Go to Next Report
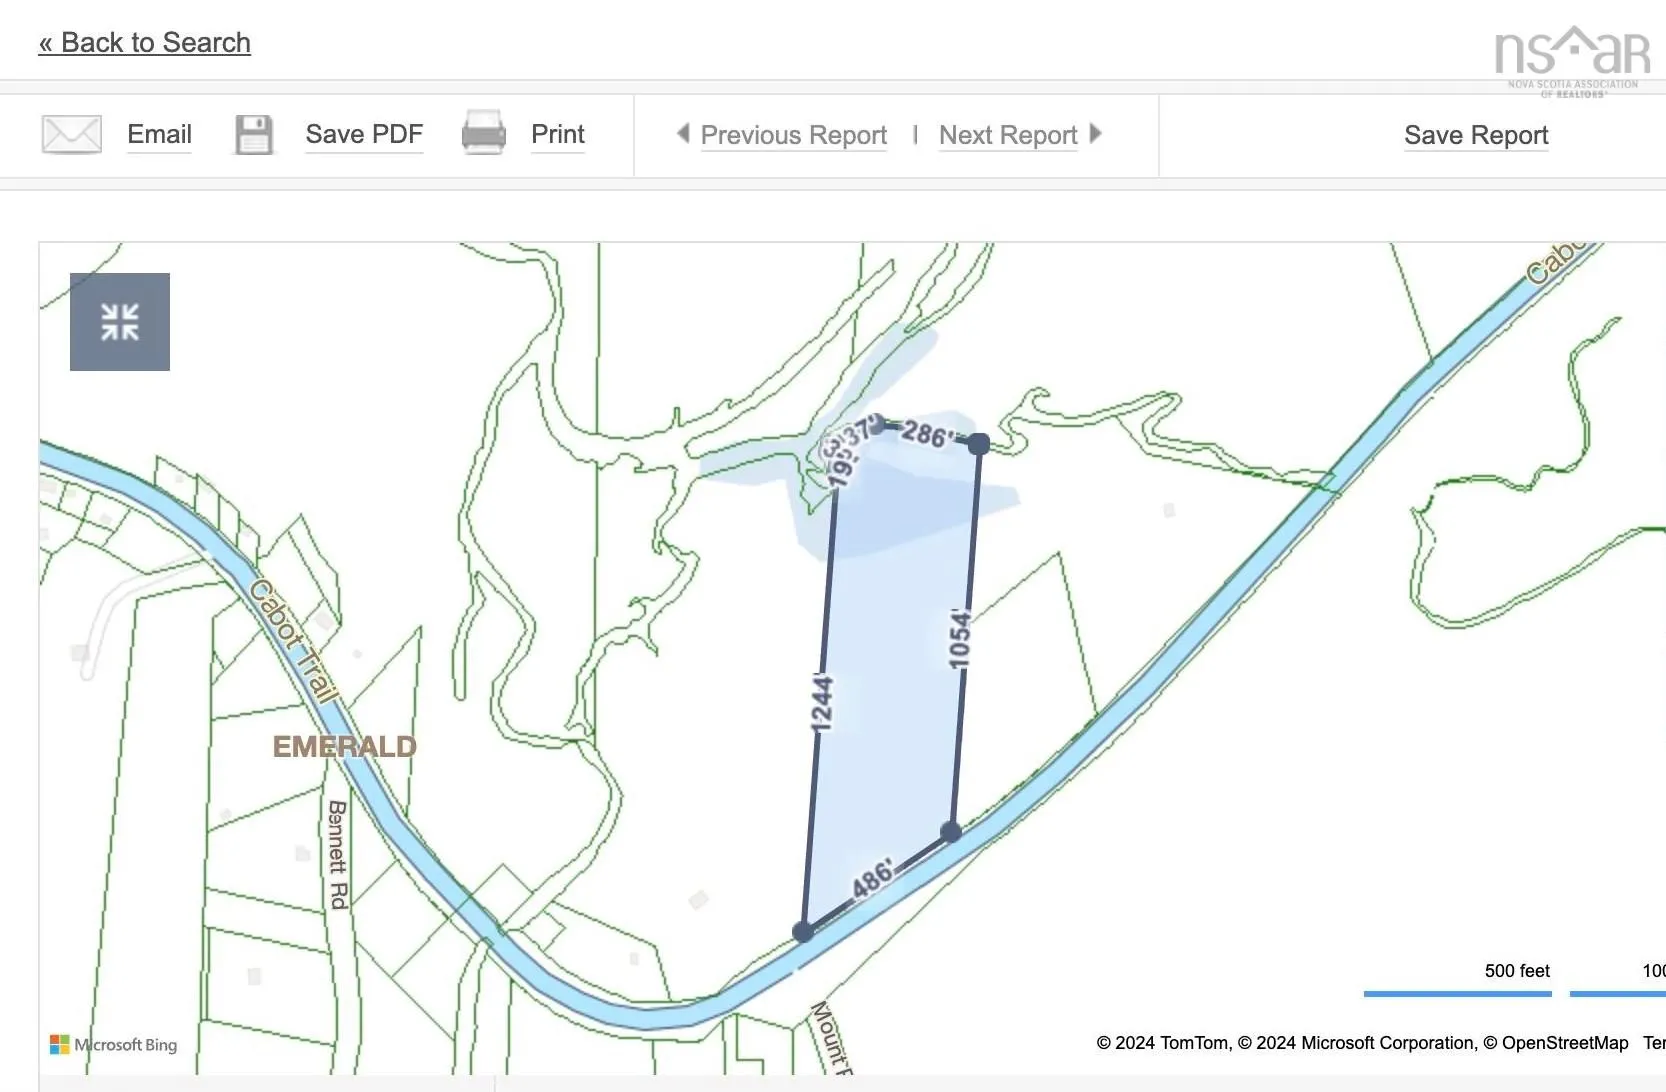Image resolution: width=1666 pixels, height=1092 pixels. point(1008,135)
